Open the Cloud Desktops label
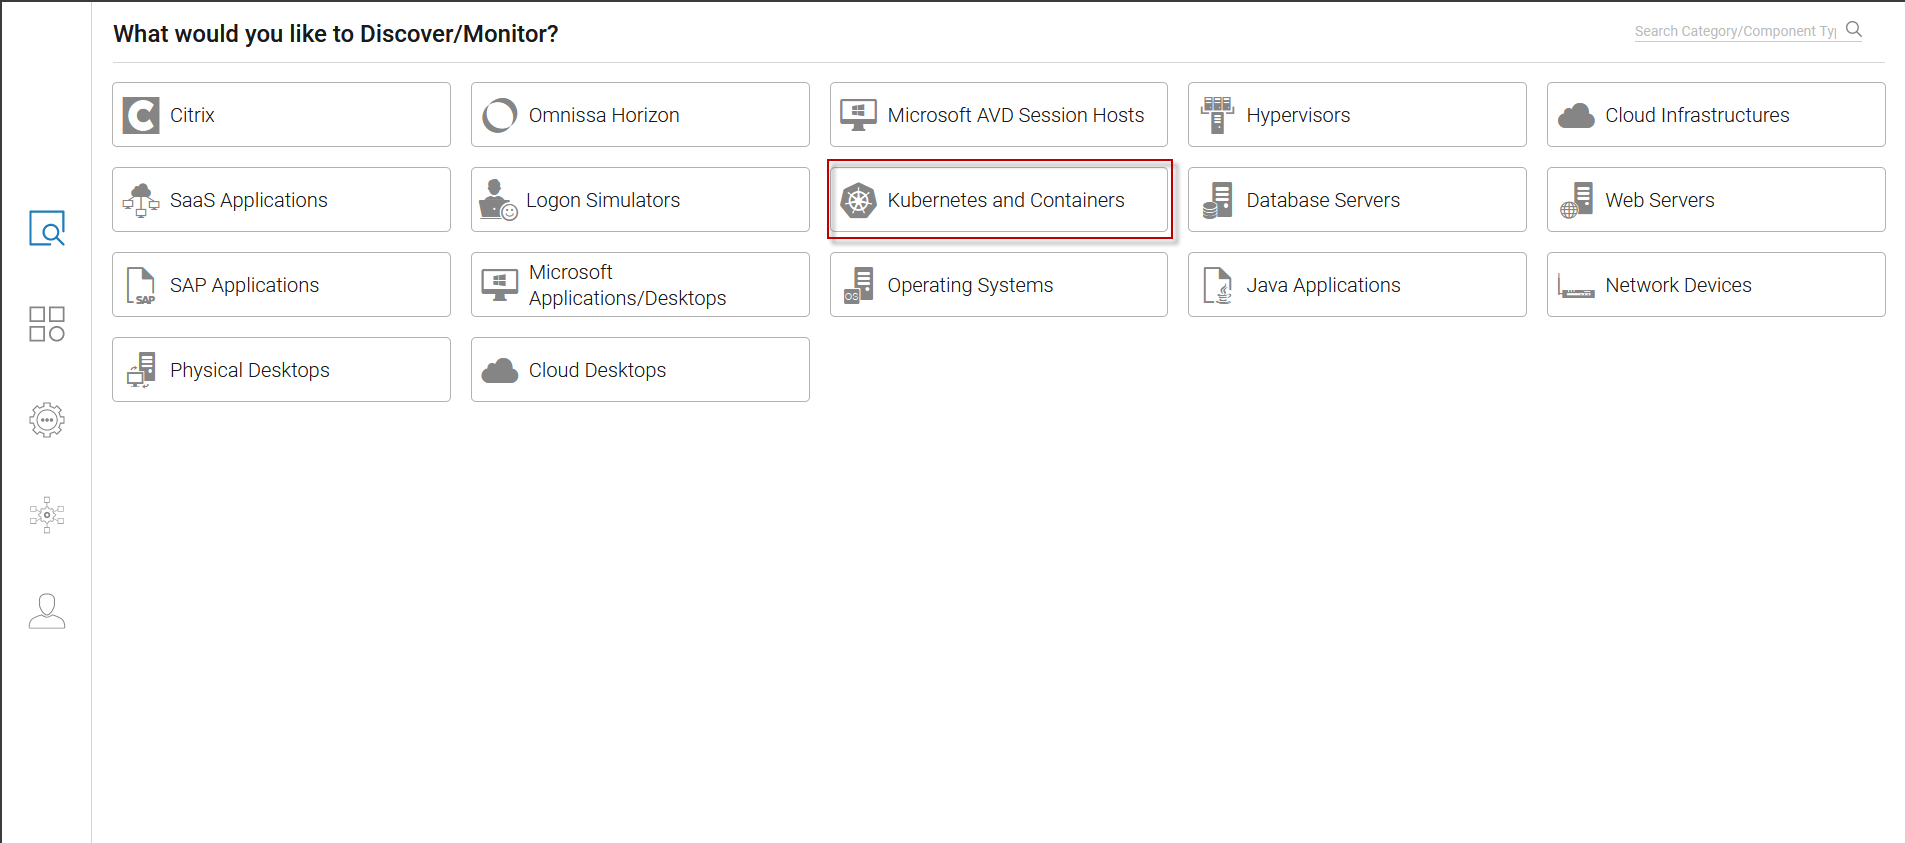The image size is (1905, 843). point(597,370)
